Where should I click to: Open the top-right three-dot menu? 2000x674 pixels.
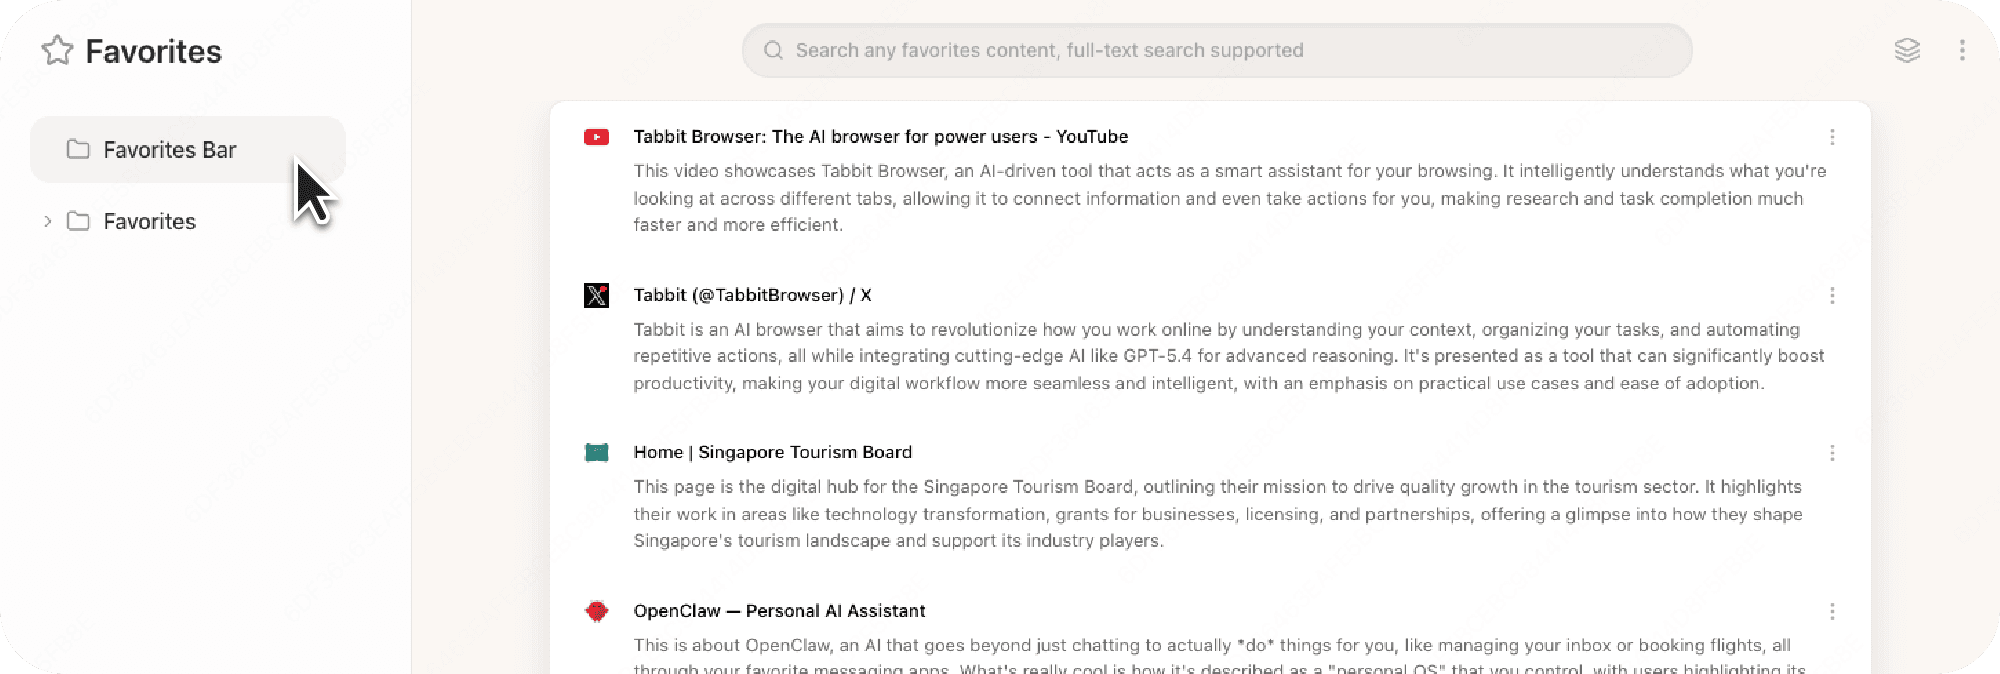pos(1962,51)
